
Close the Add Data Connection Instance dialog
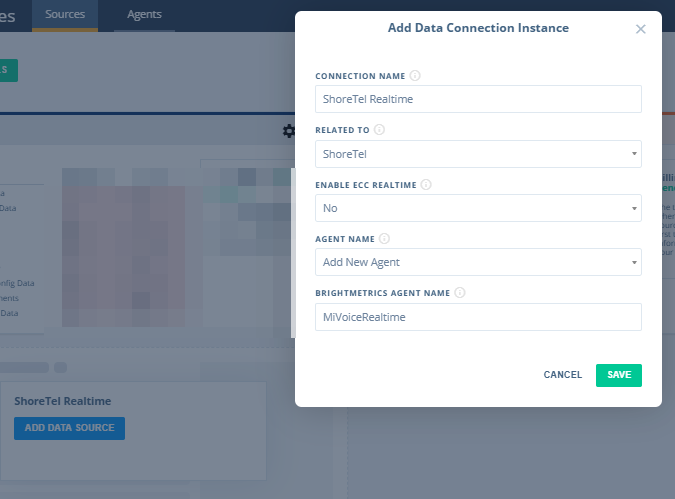641,29
